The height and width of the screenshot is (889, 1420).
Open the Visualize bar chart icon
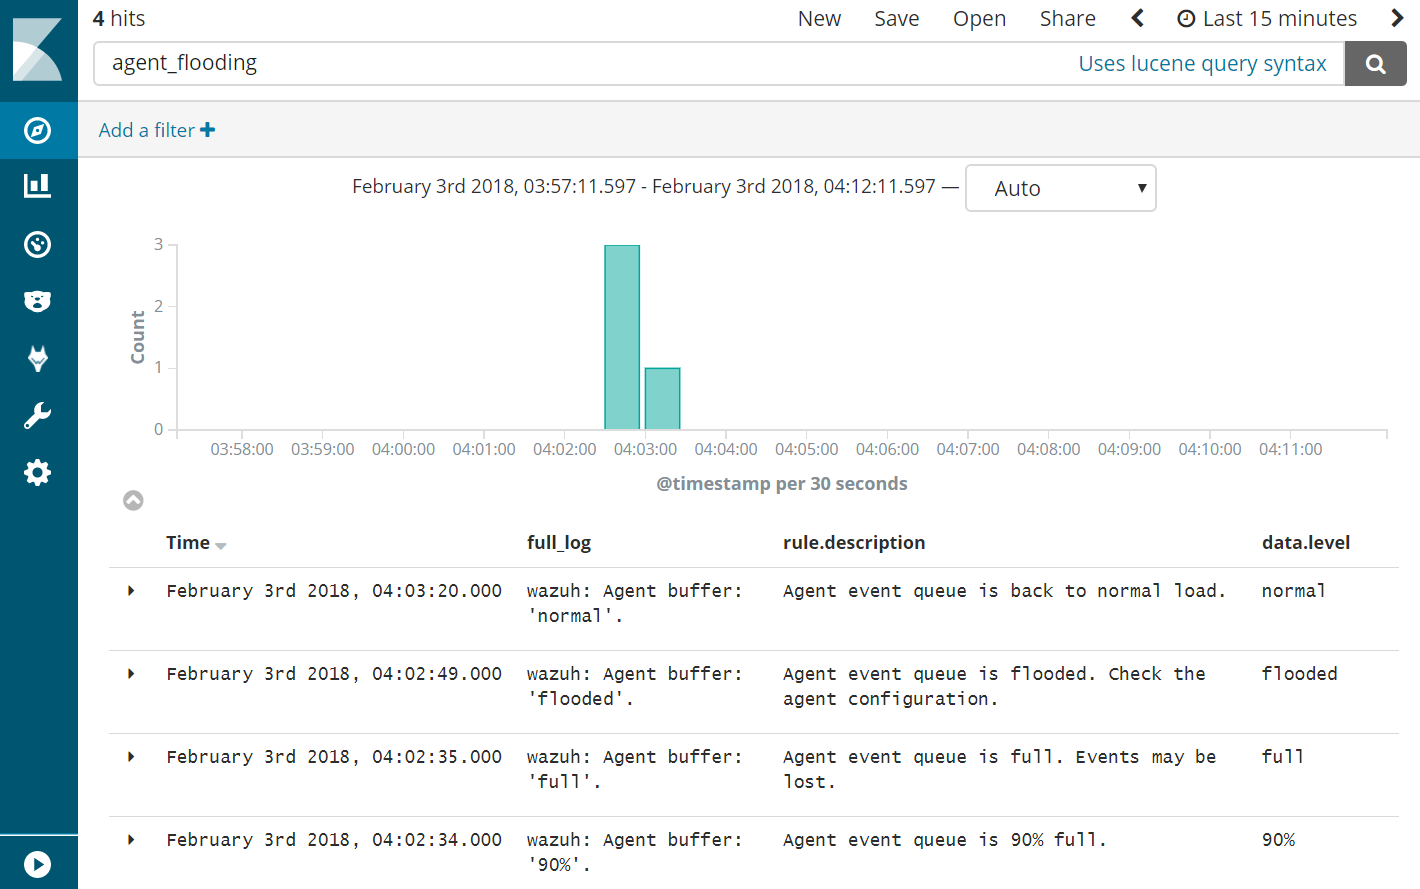(x=38, y=186)
